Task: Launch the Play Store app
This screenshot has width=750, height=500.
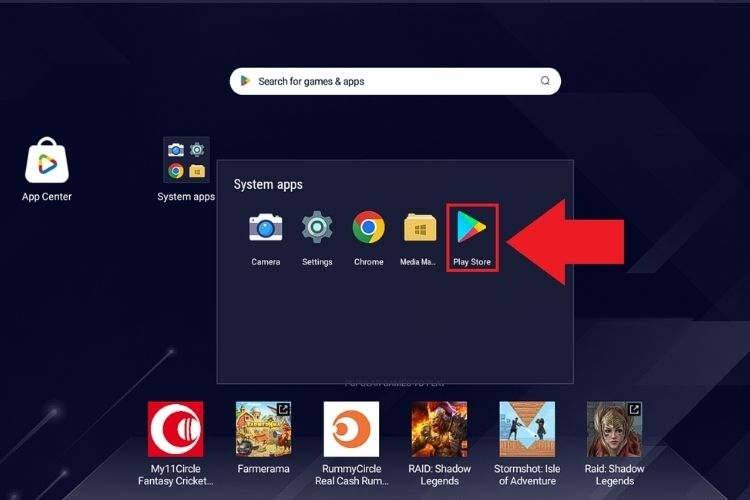Action: click(x=472, y=227)
